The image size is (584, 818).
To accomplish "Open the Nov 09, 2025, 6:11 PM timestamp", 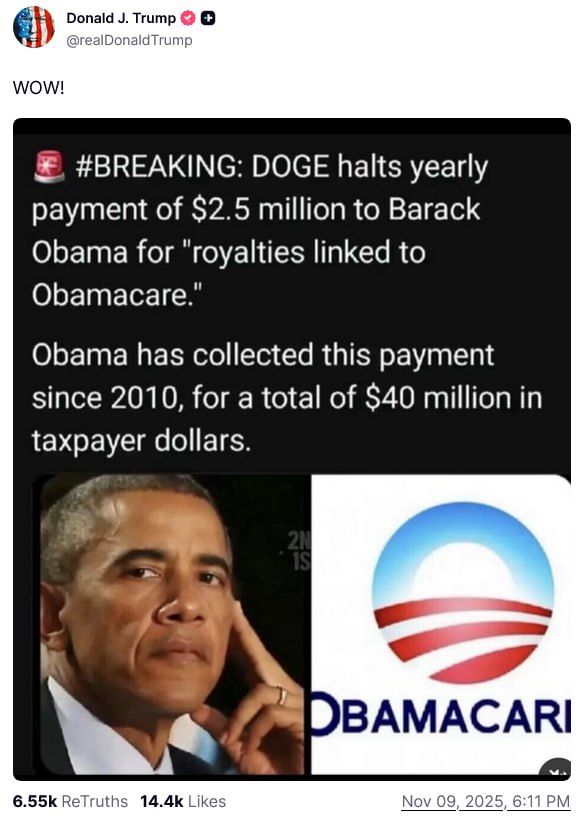I will 485,801.
